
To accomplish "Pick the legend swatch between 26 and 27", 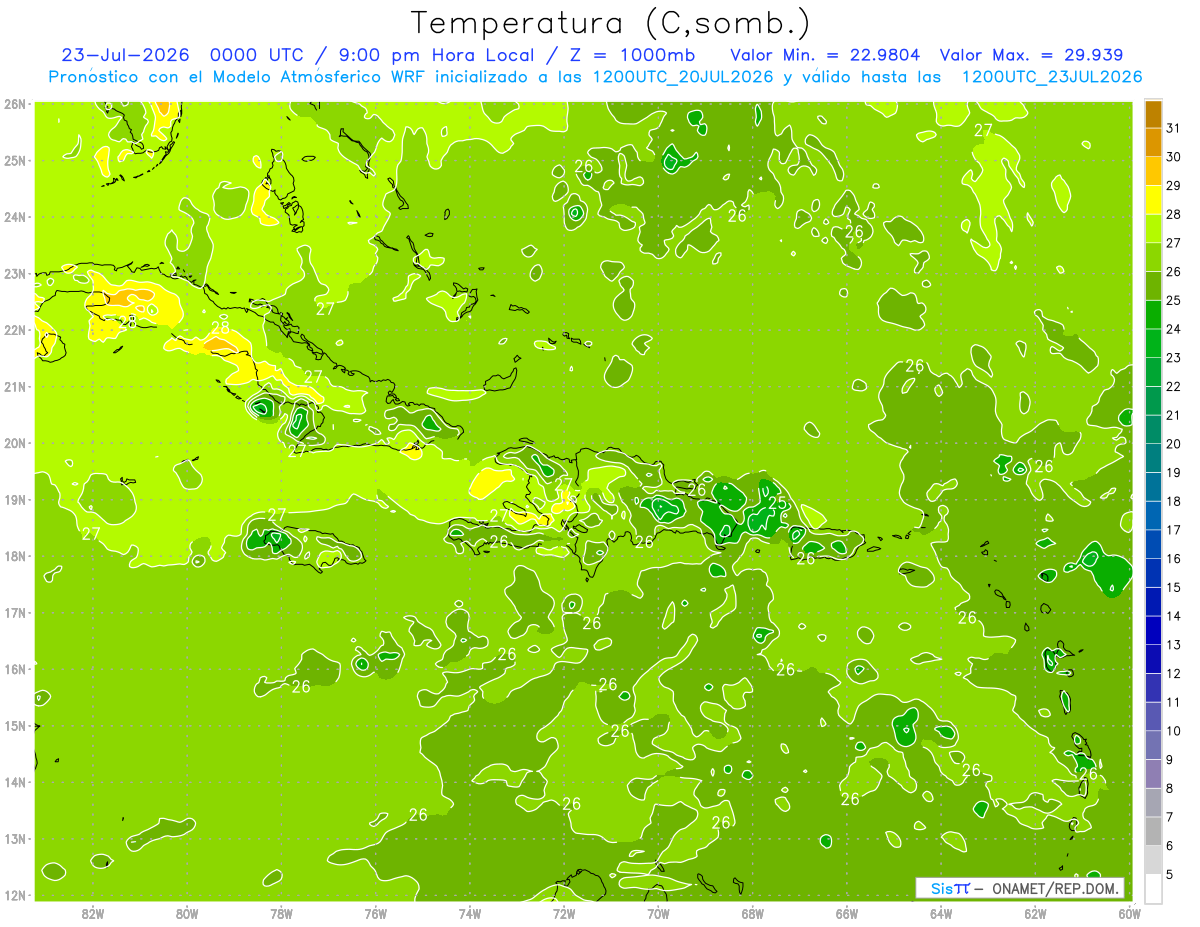I will click(x=1153, y=258).
